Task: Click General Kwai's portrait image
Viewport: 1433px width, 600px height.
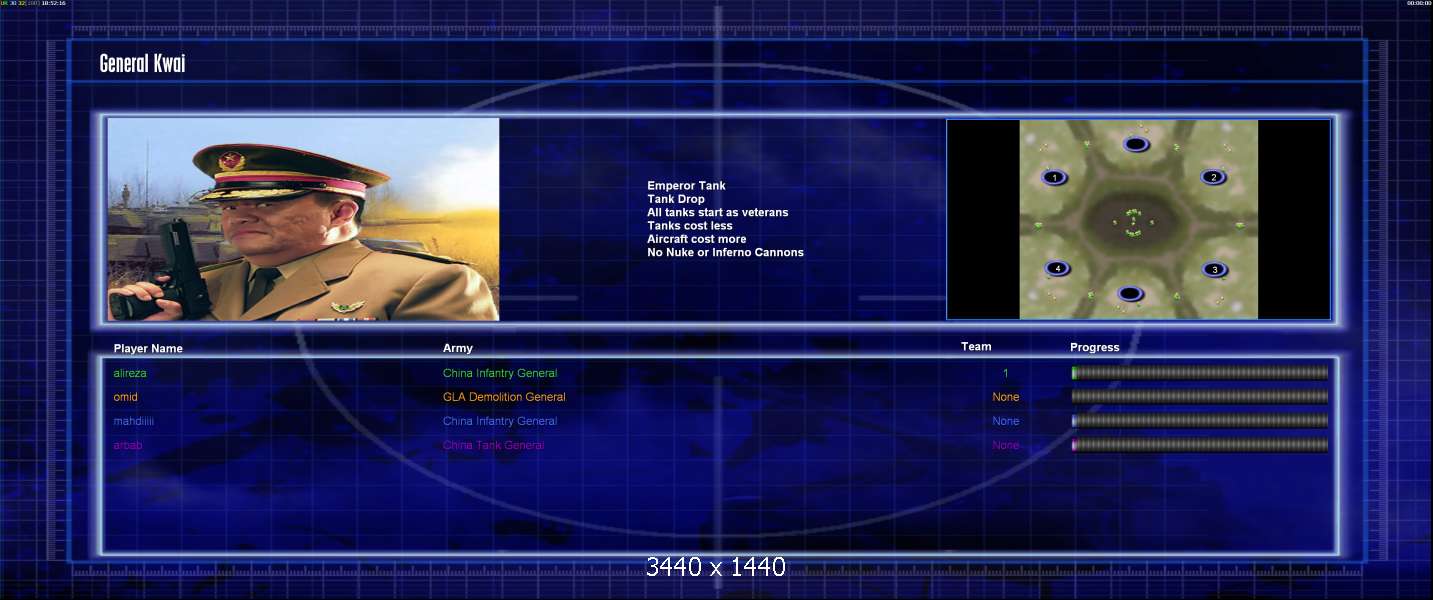Action: pos(303,219)
